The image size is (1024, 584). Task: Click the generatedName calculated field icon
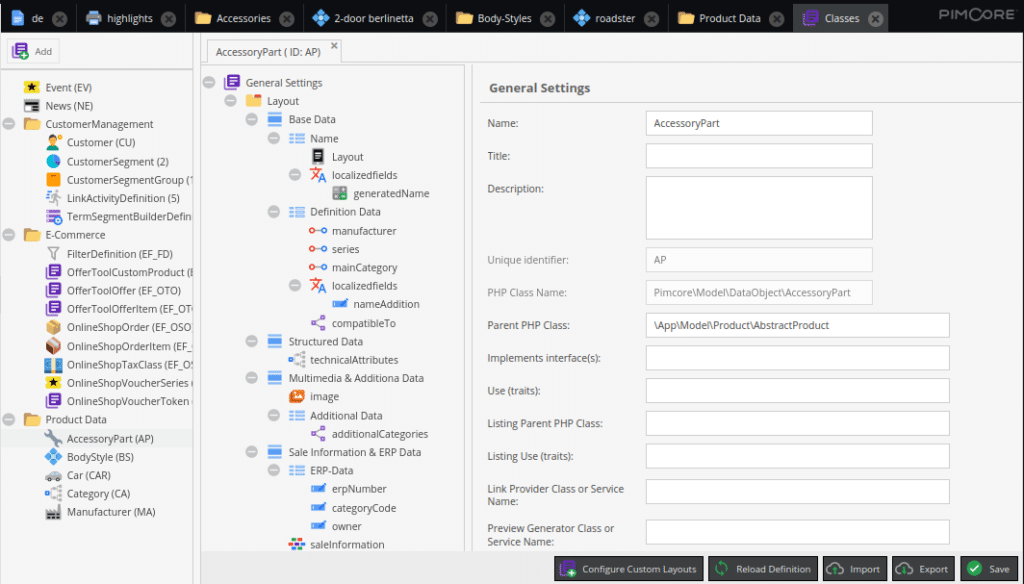(340, 193)
